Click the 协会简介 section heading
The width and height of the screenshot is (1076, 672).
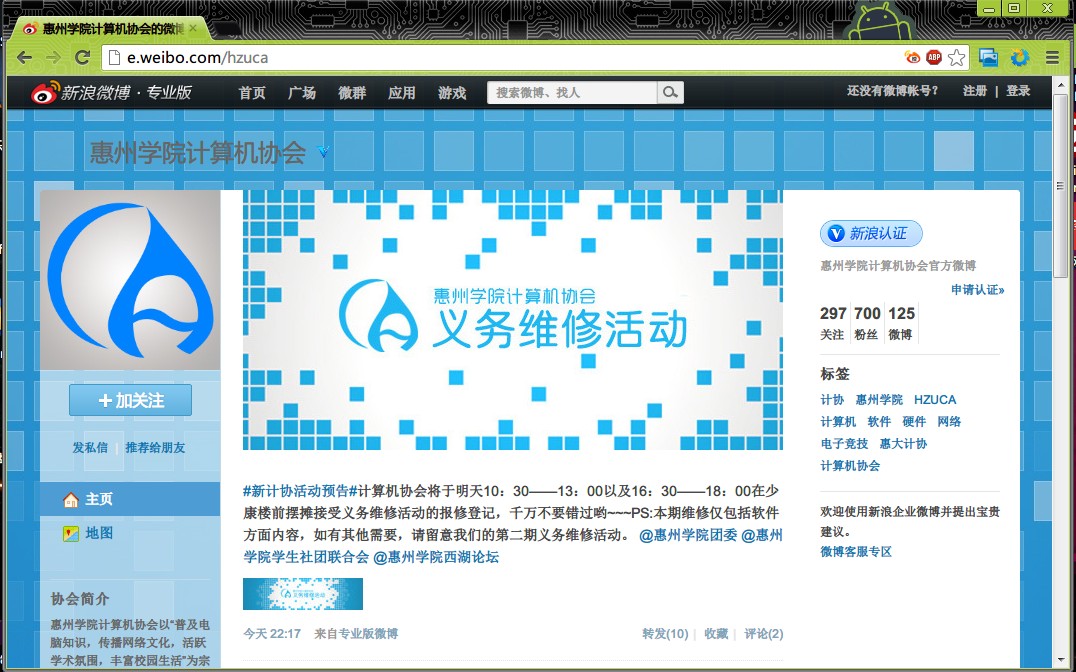click(80, 599)
